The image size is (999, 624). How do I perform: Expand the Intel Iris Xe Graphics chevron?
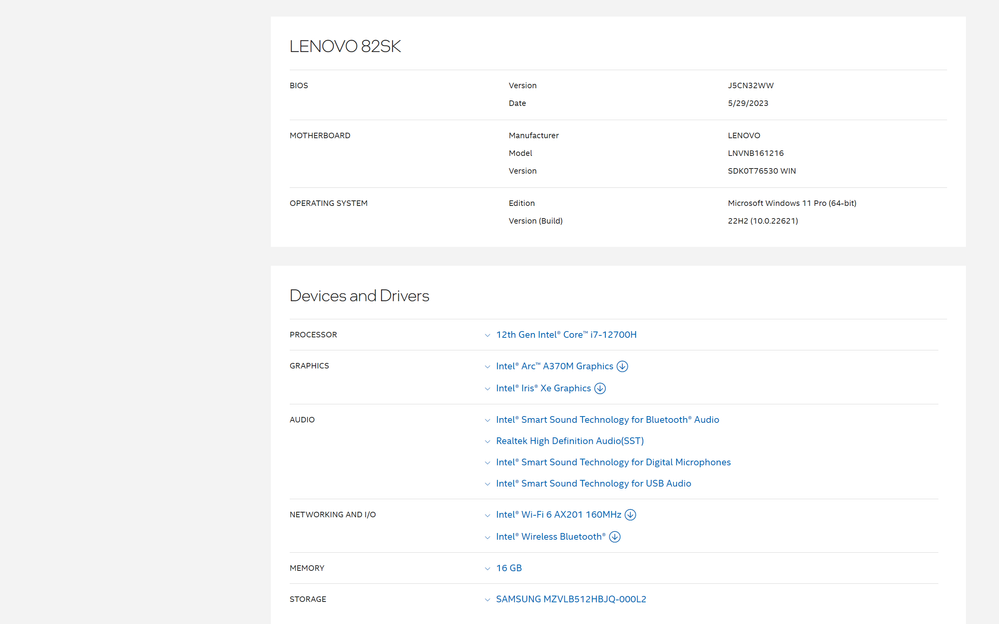pyautogui.click(x=487, y=388)
